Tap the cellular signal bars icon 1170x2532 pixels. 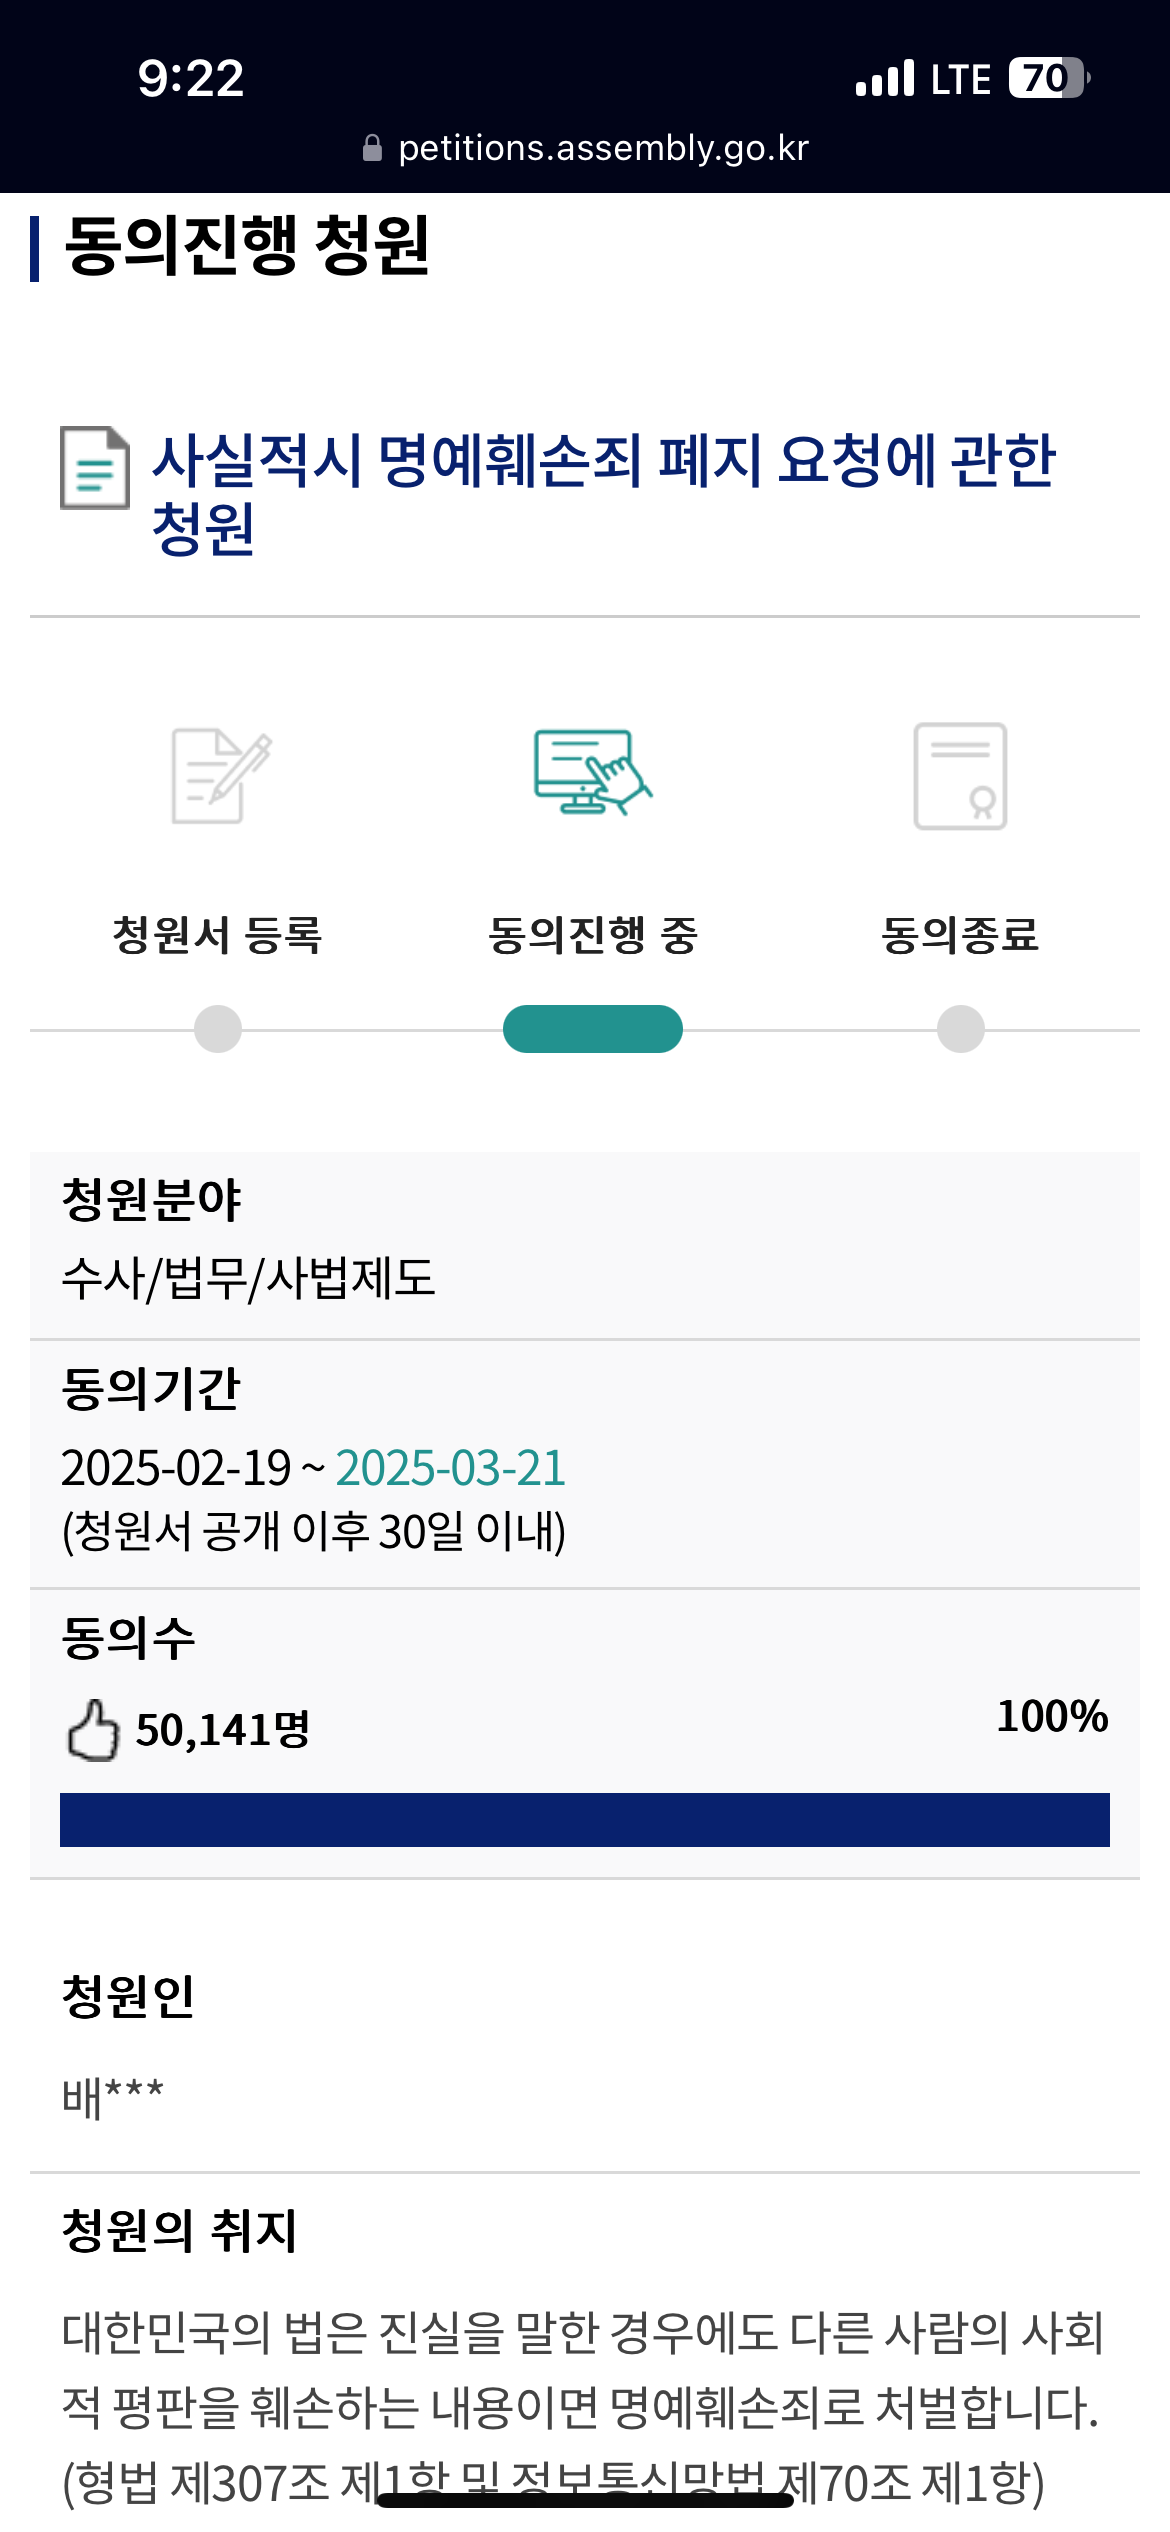click(x=885, y=78)
